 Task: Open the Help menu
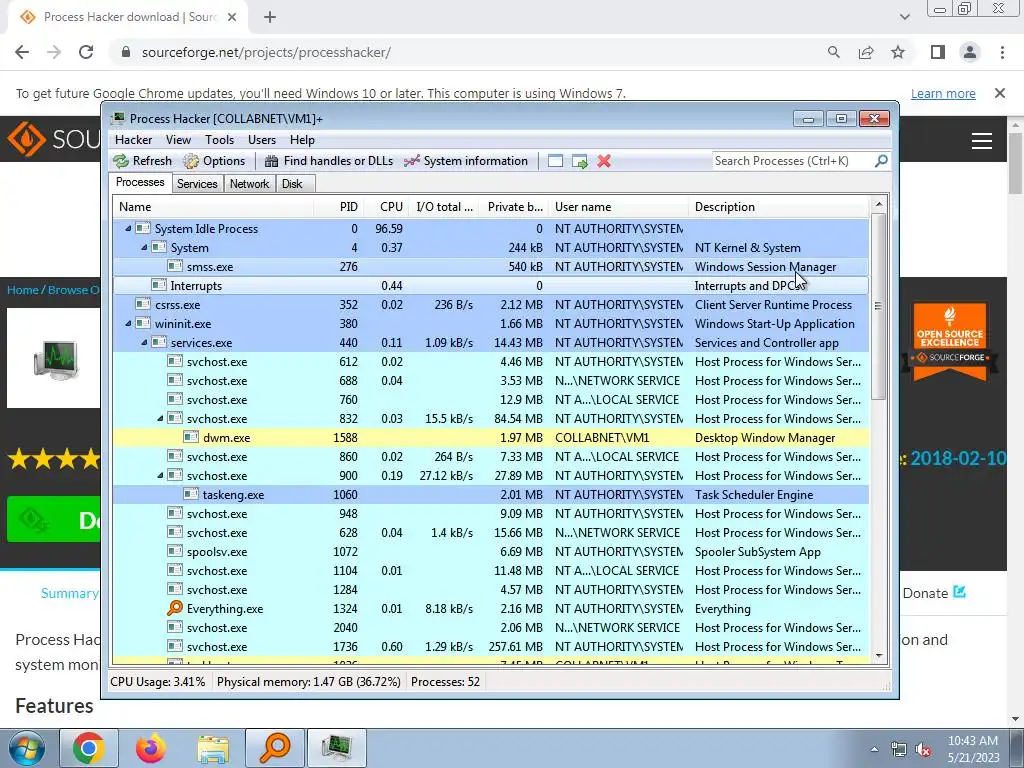302,140
